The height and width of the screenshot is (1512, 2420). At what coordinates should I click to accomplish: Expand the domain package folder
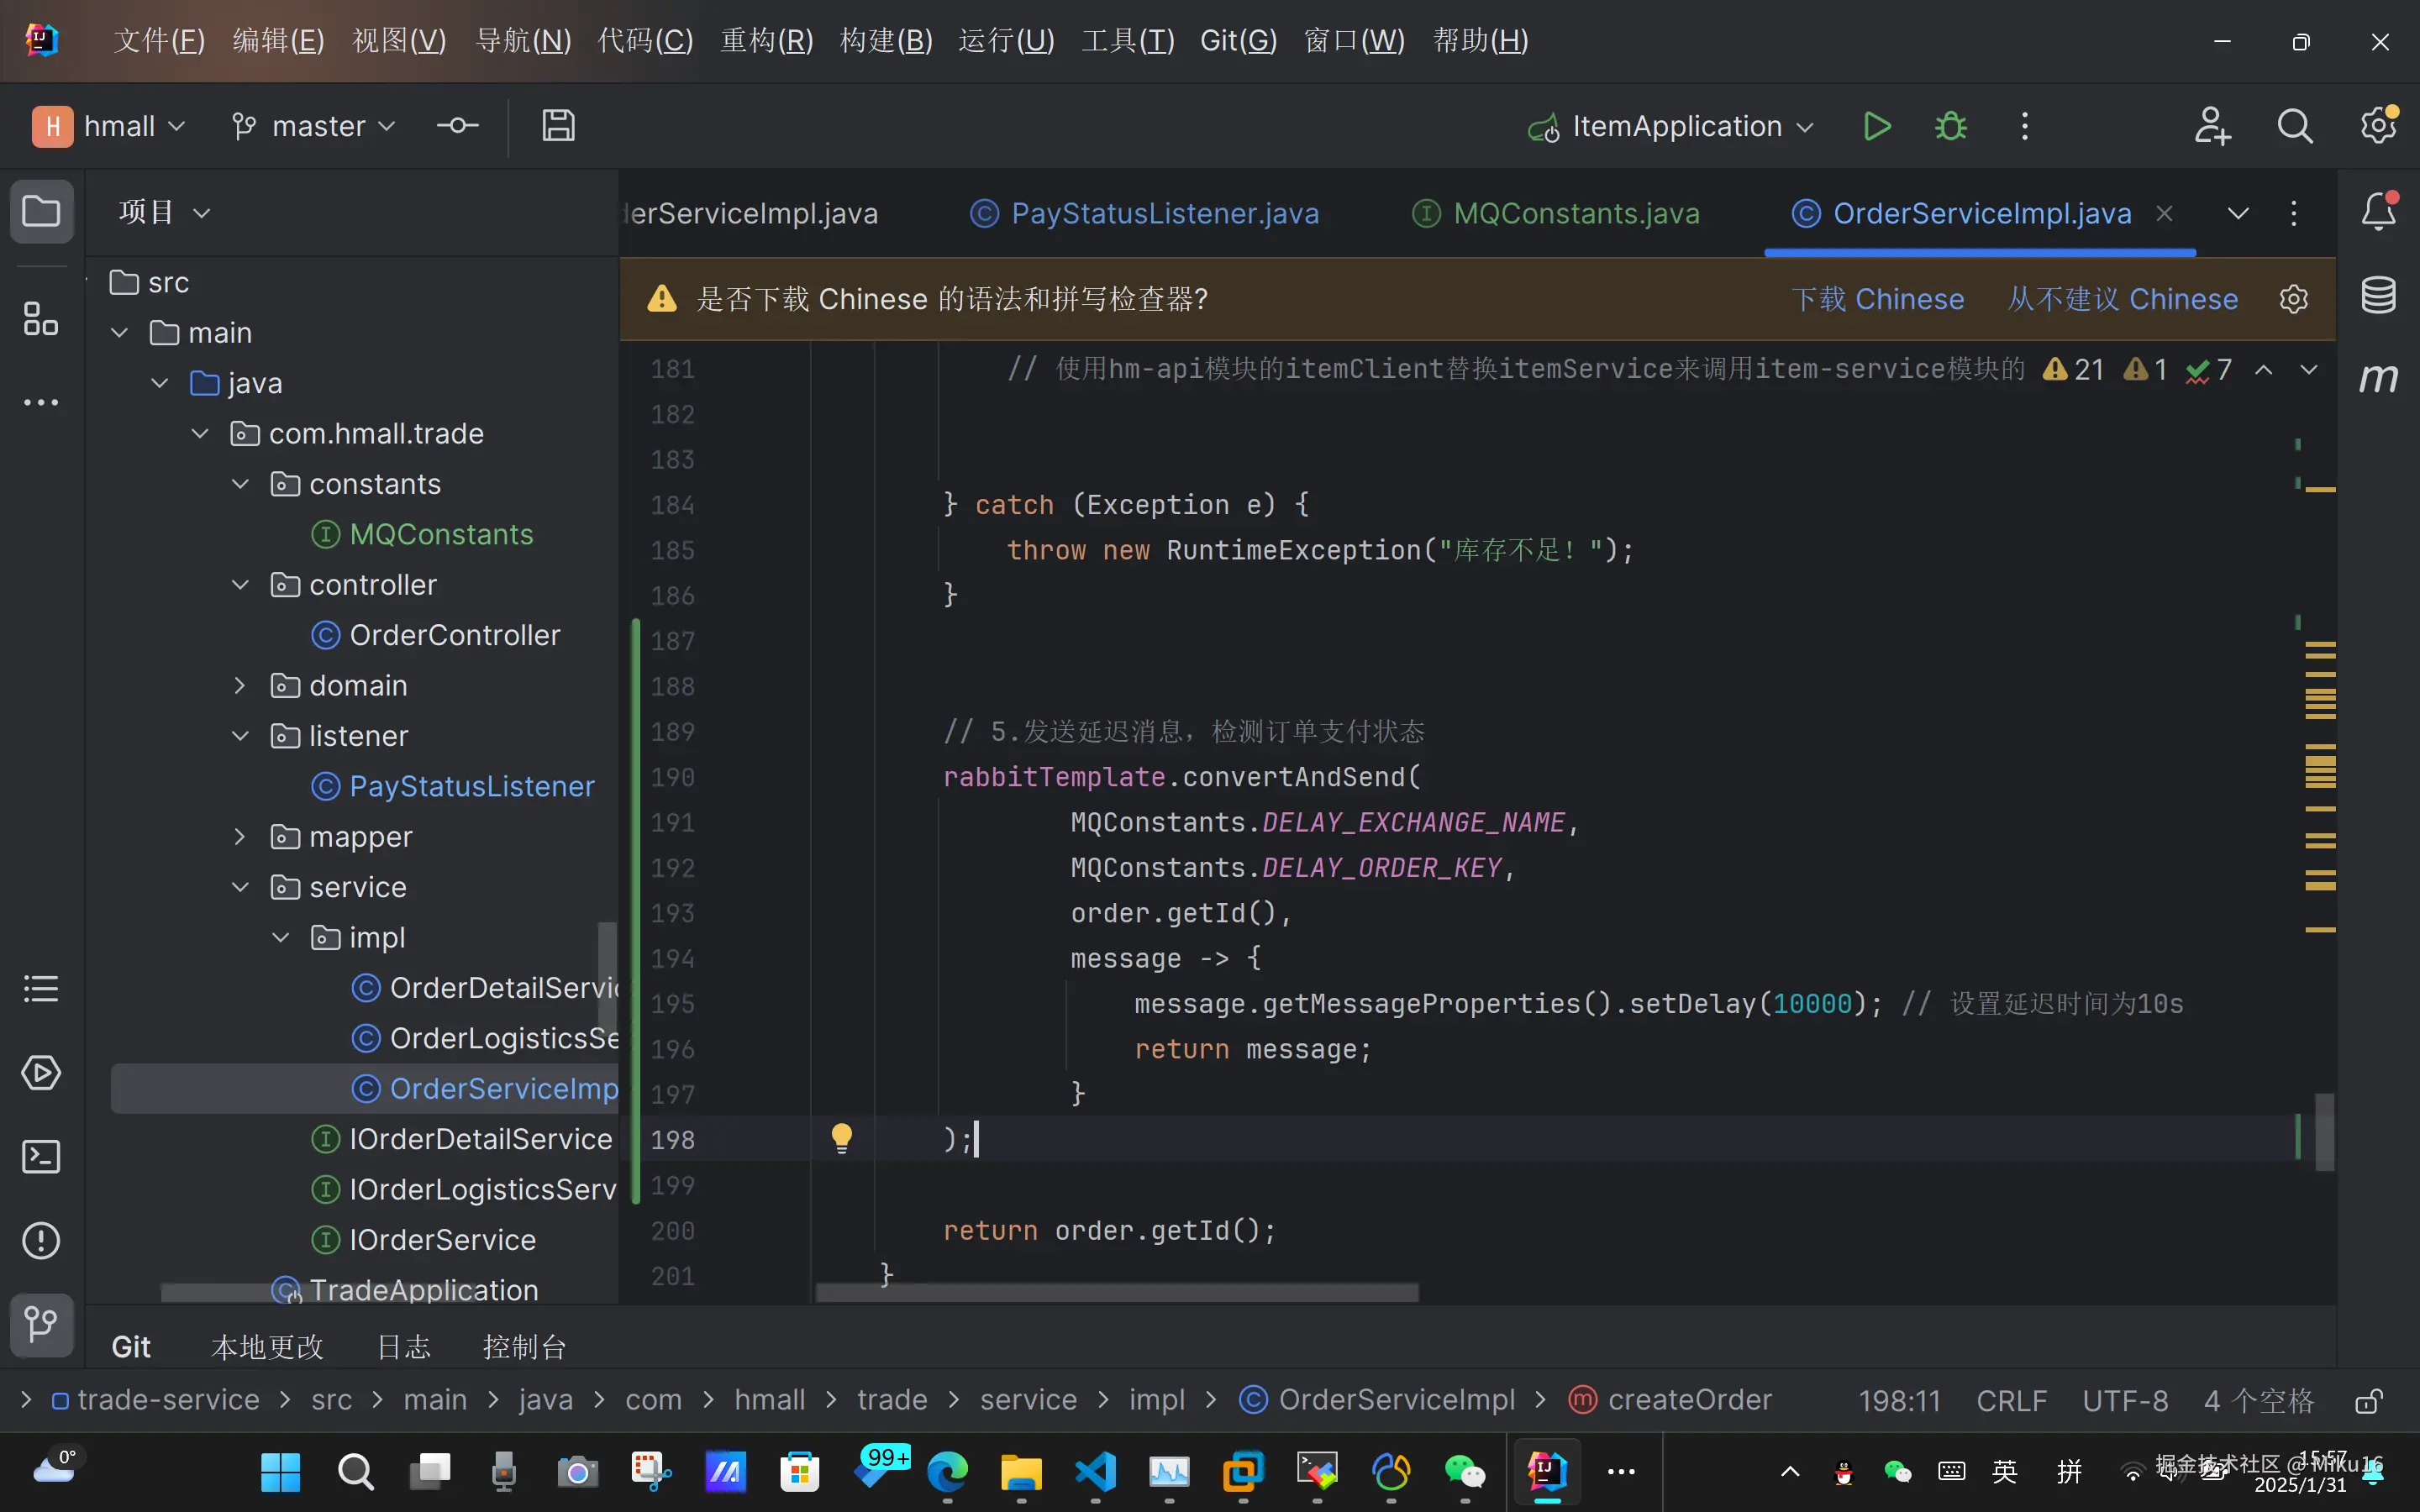coord(240,686)
